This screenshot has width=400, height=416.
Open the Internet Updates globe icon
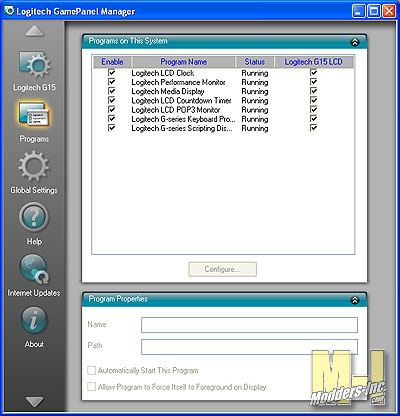[x=34, y=269]
